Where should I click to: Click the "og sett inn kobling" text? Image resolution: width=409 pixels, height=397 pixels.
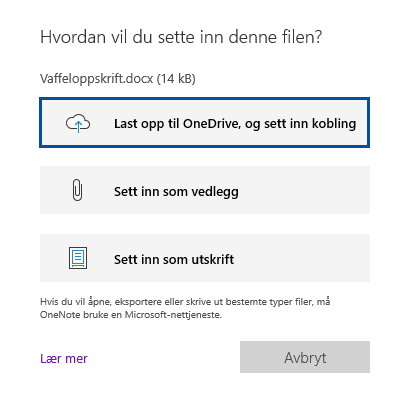coord(300,124)
